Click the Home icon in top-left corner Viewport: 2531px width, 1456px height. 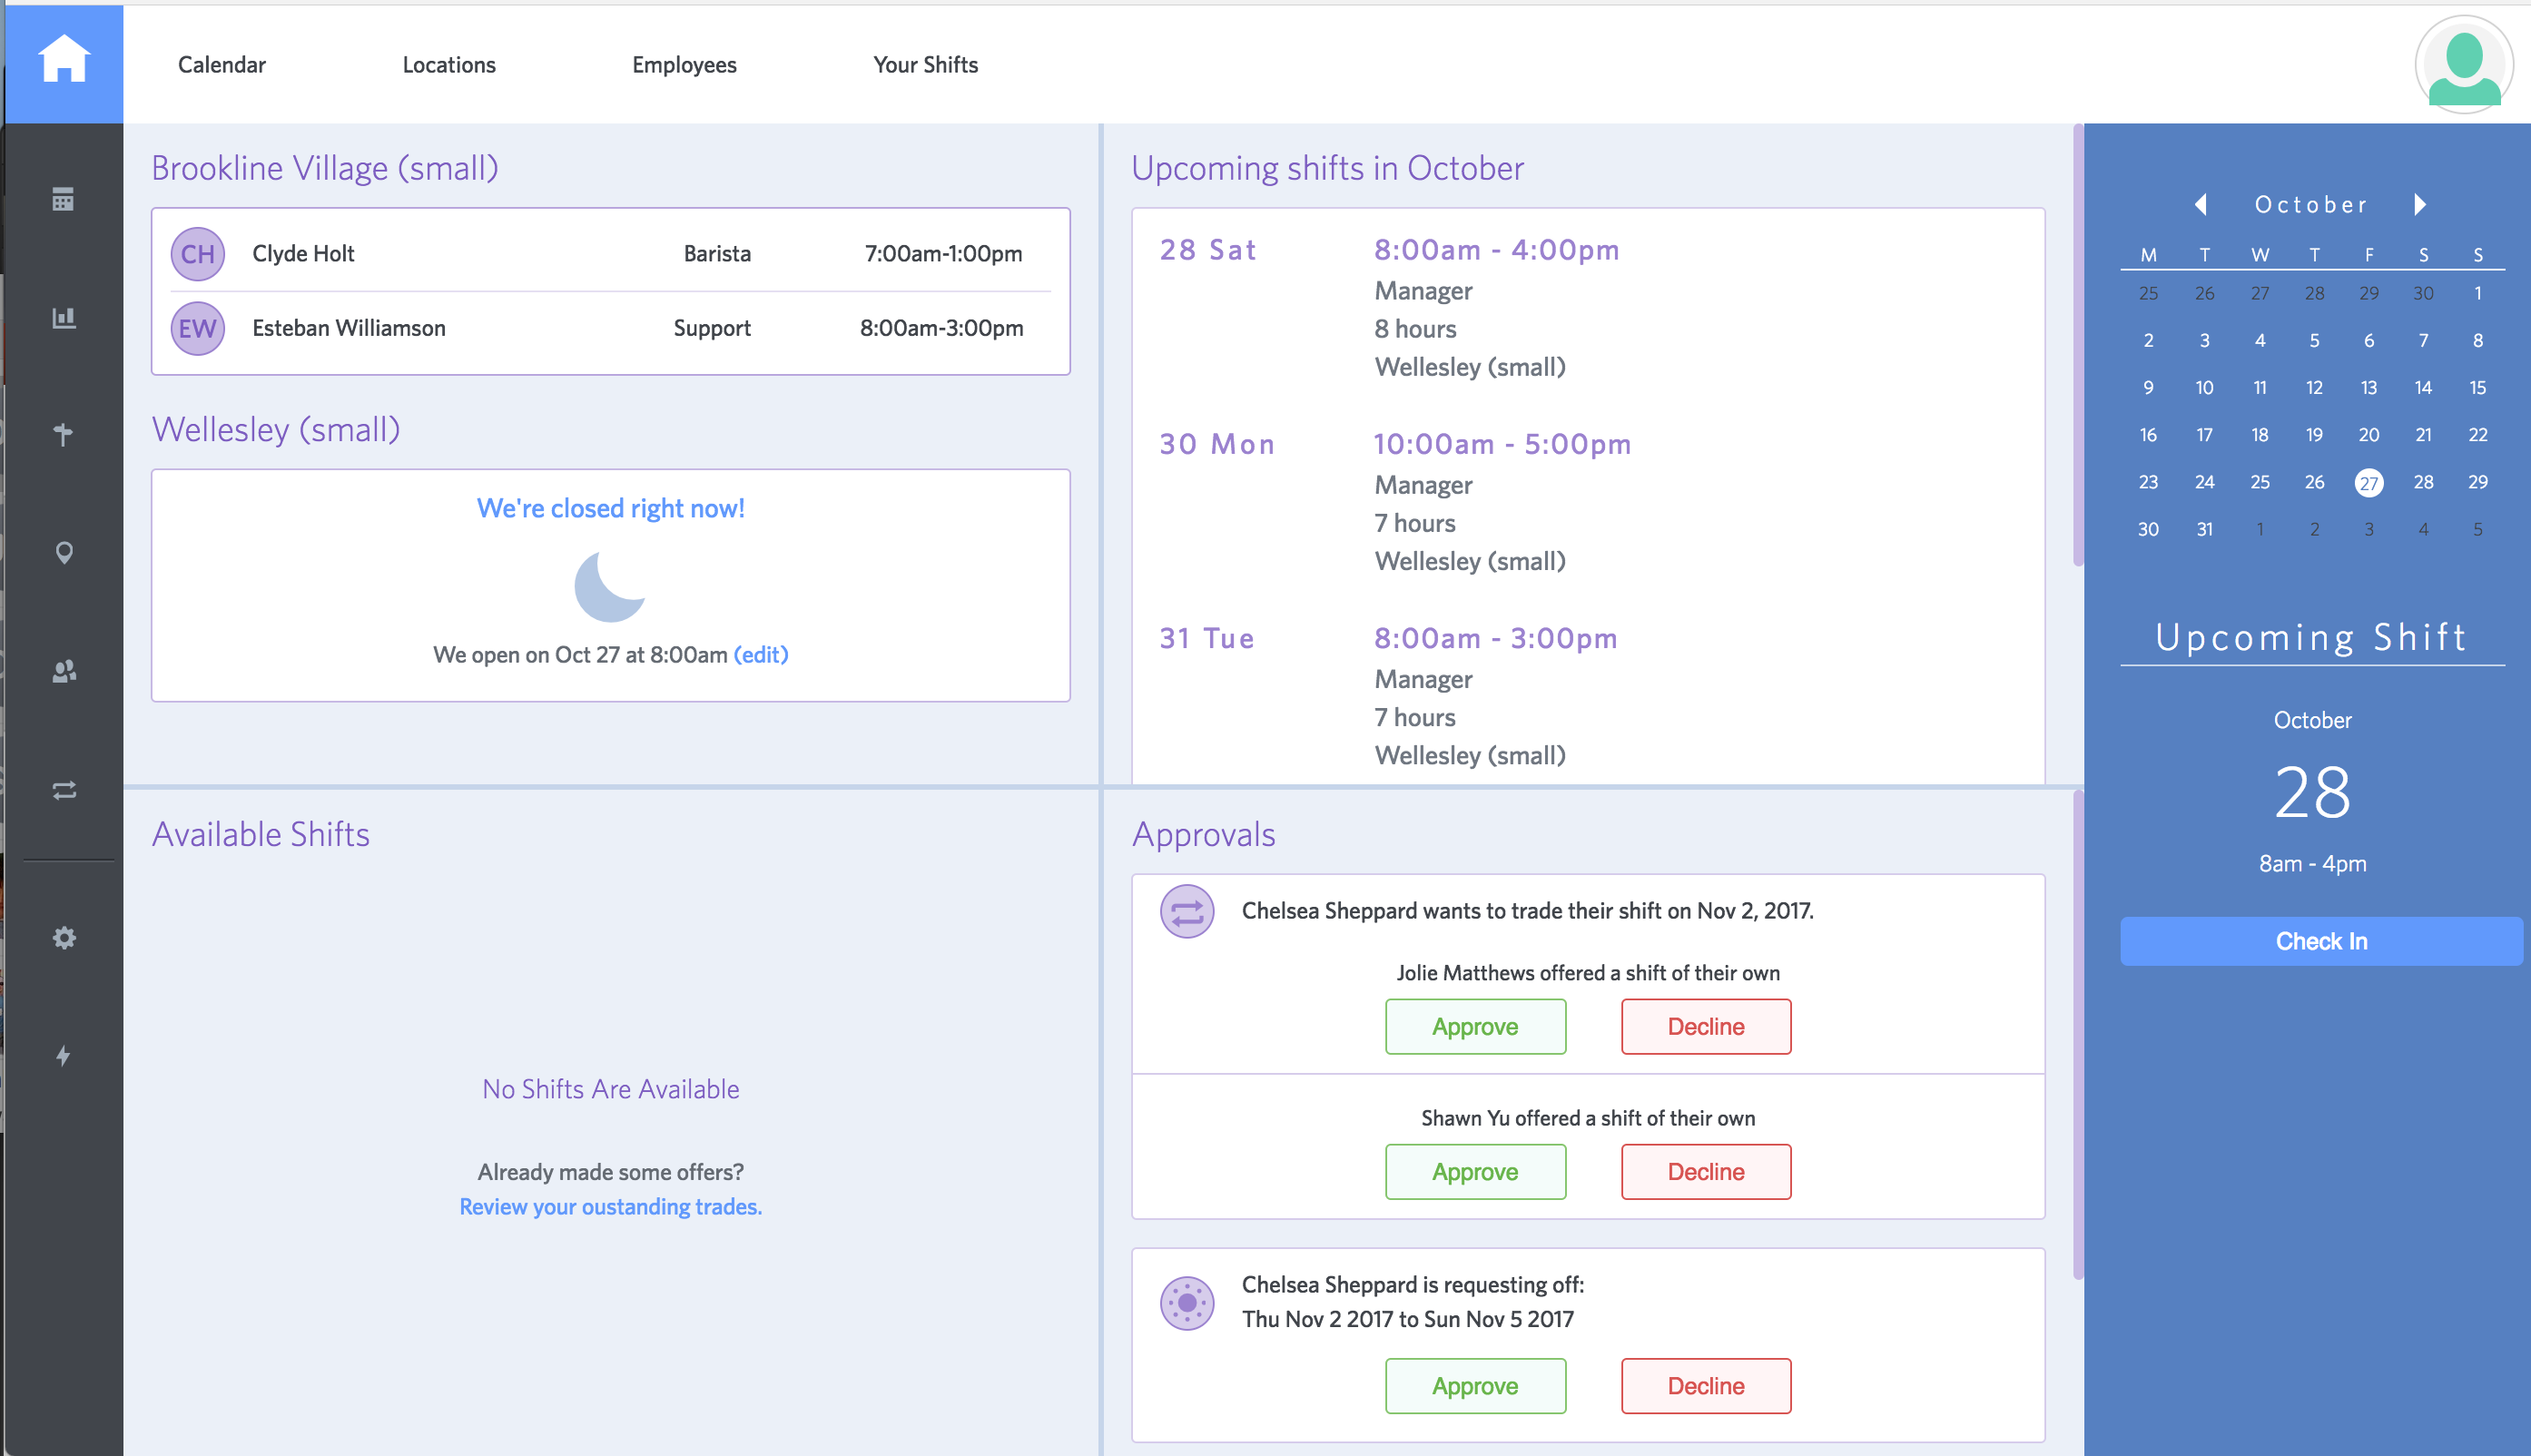tap(64, 62)
